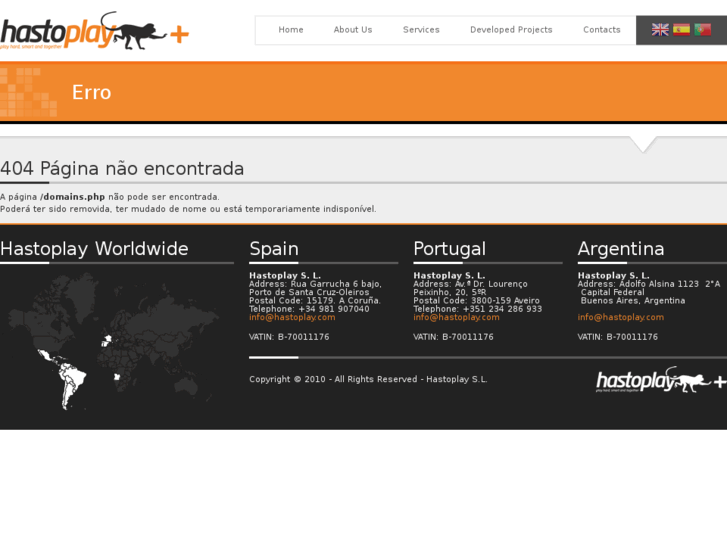Click the Spain info@hastoplay.com email link
727x545 pixels.
pos(292,317)
